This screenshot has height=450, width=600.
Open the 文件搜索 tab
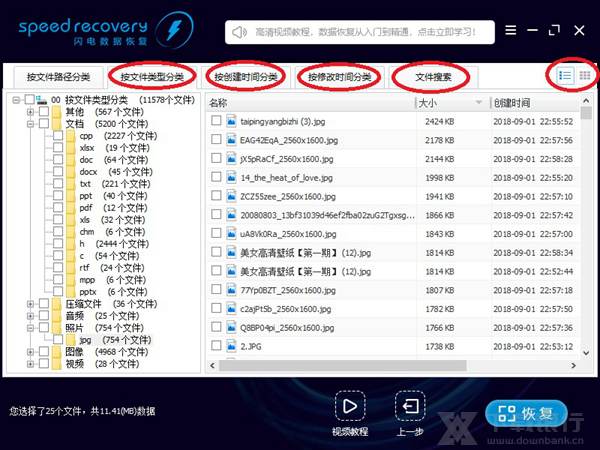pyautogui.click(x=435, y=76)
